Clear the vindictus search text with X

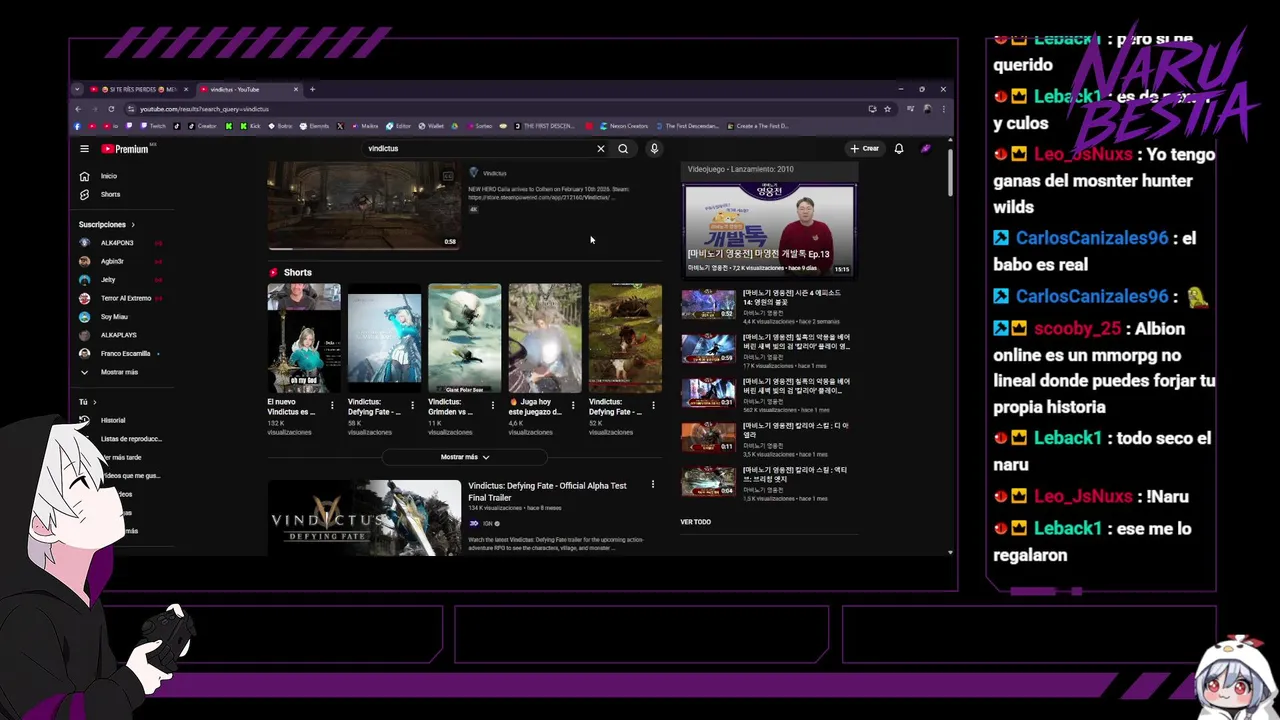(600, 148)
